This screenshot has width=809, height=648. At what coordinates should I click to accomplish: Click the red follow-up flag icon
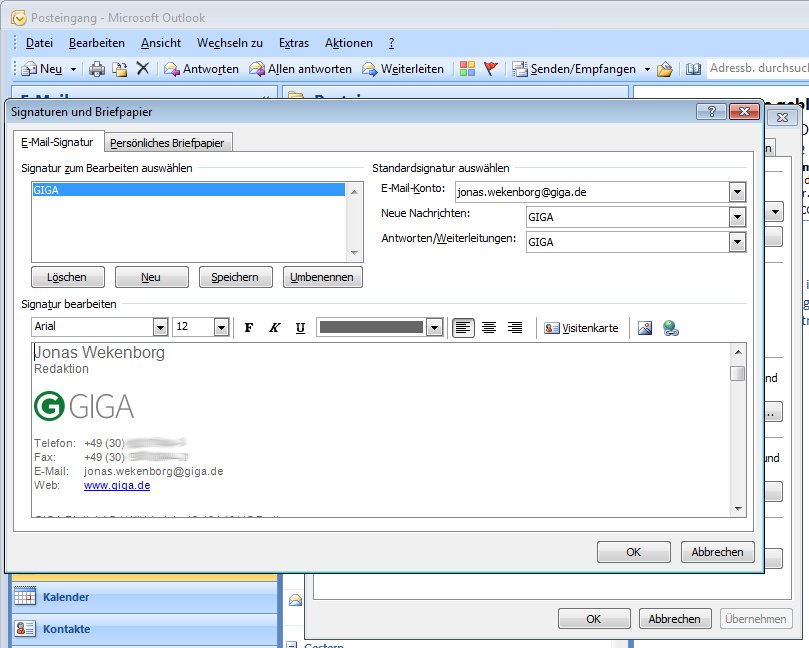pos(491,69)
